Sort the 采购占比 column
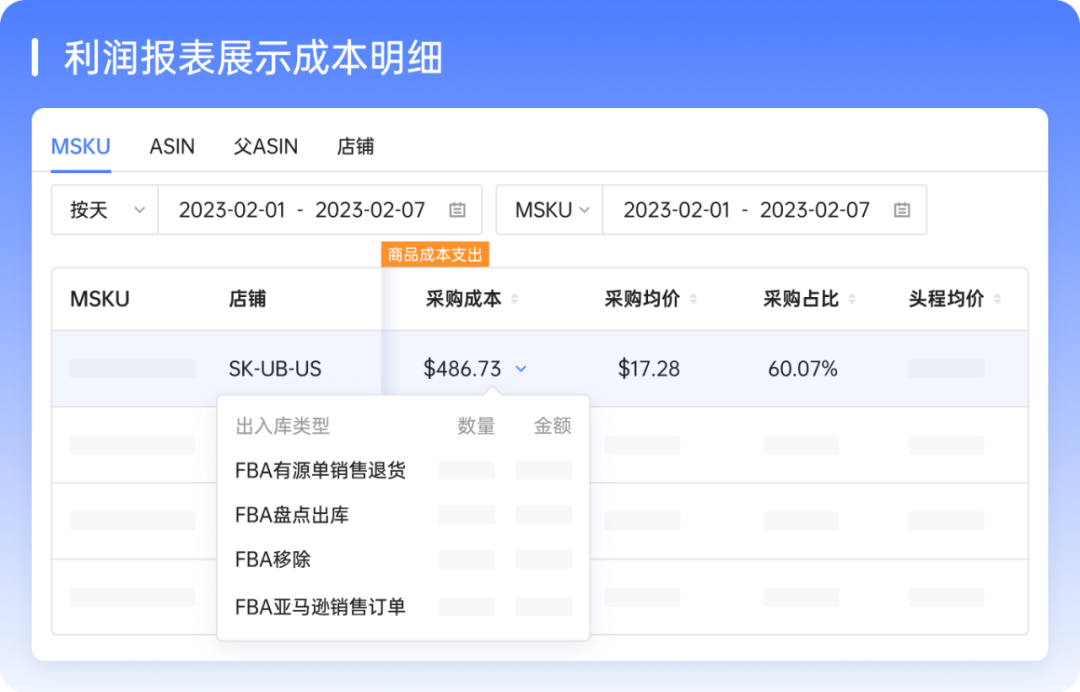Image resolution: width=1080 pixels, height=692 pixels. tap(851, 299)
